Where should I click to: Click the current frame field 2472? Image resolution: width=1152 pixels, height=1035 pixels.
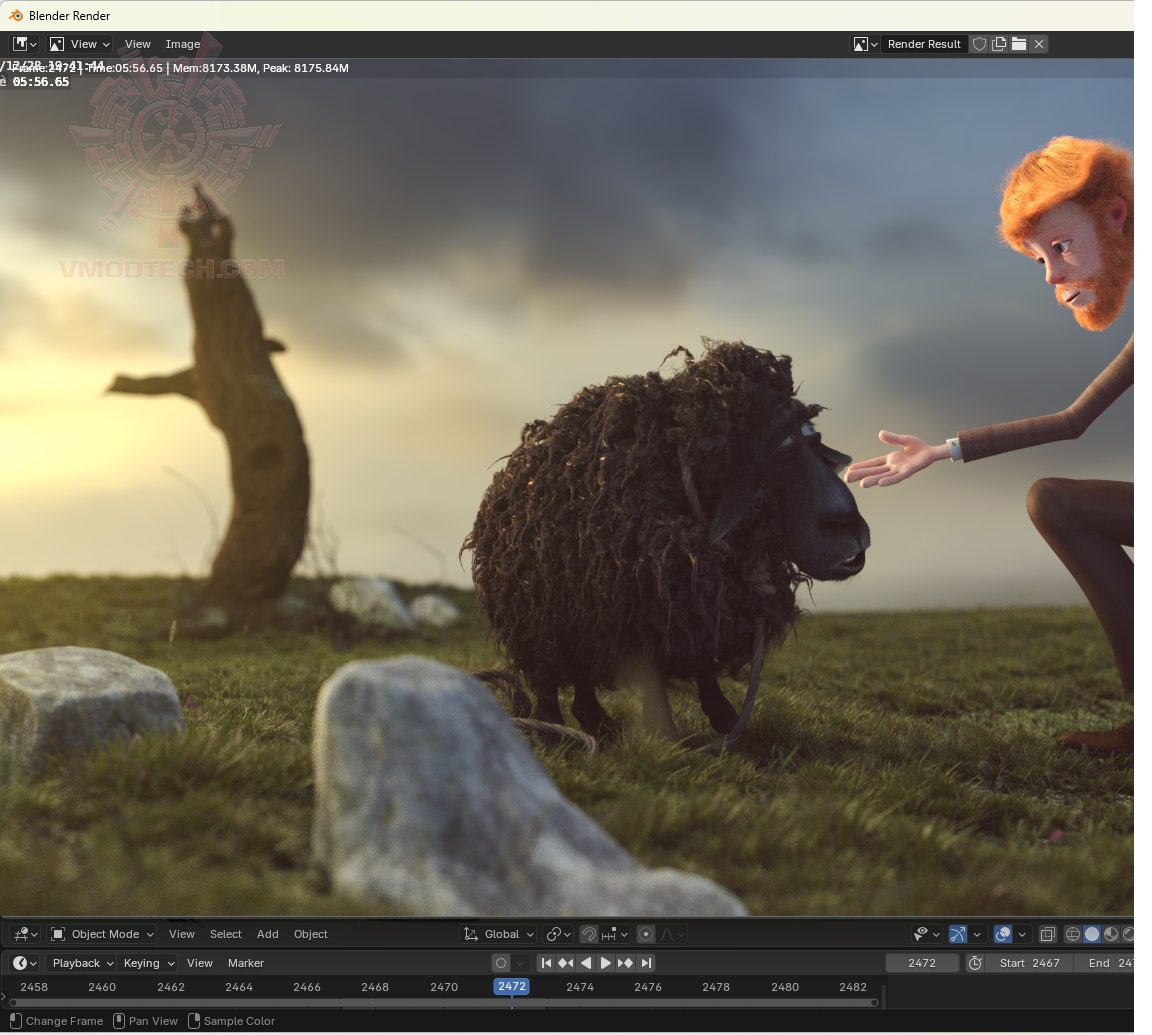(921, 962)
